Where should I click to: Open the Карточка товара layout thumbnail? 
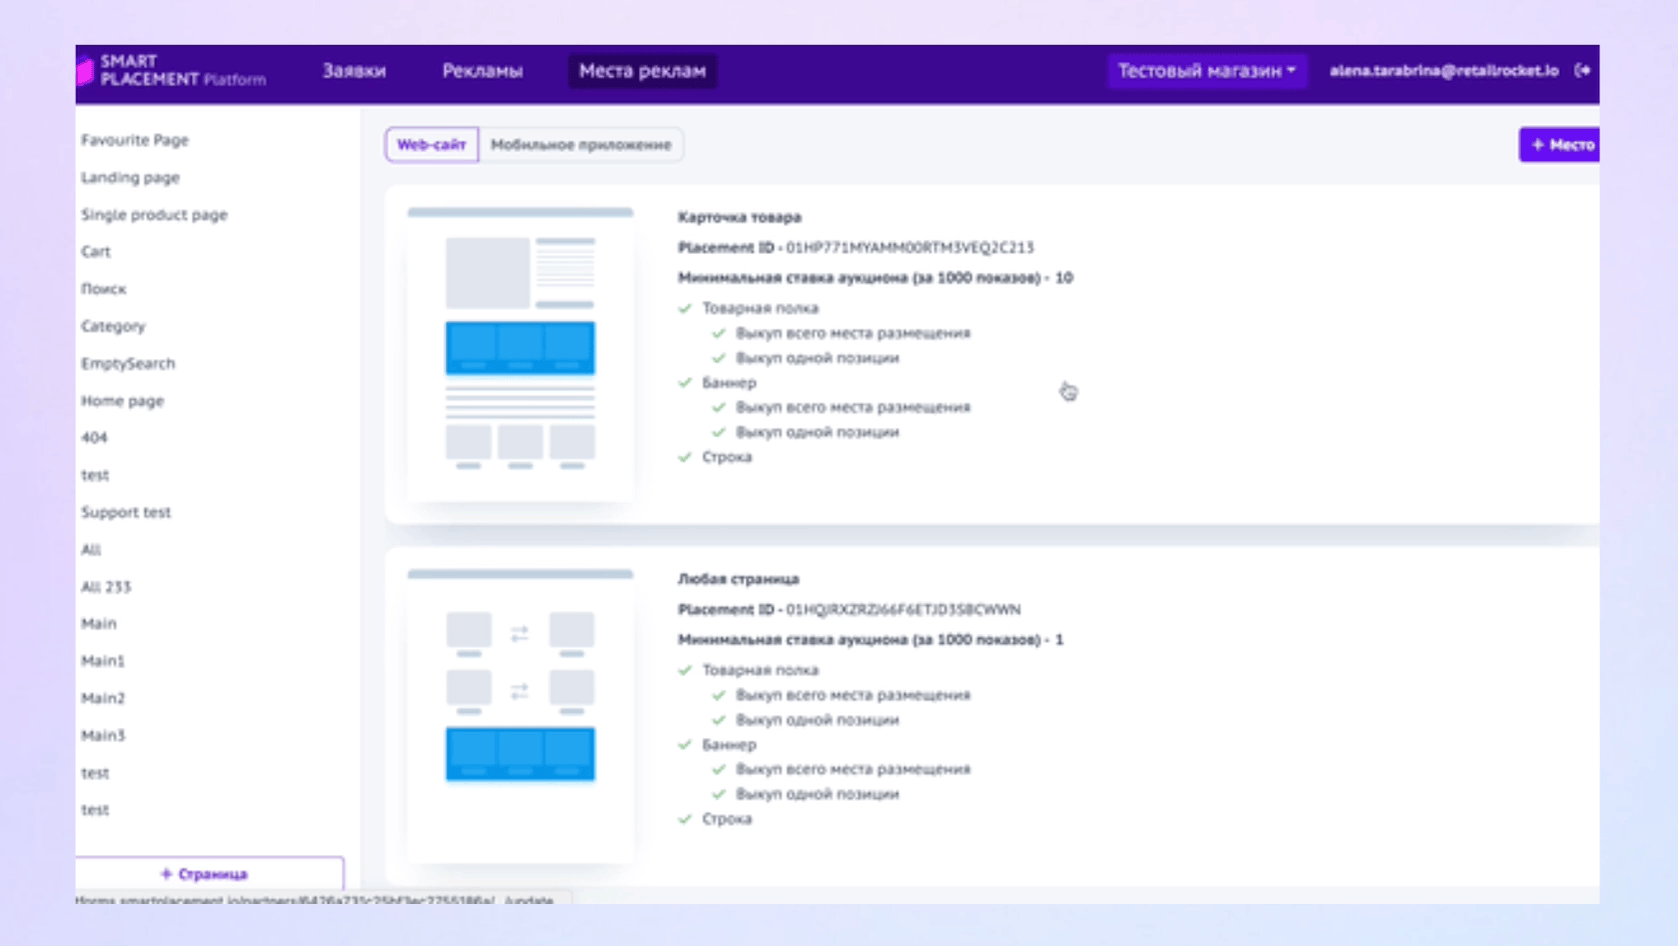click(520, 350)
